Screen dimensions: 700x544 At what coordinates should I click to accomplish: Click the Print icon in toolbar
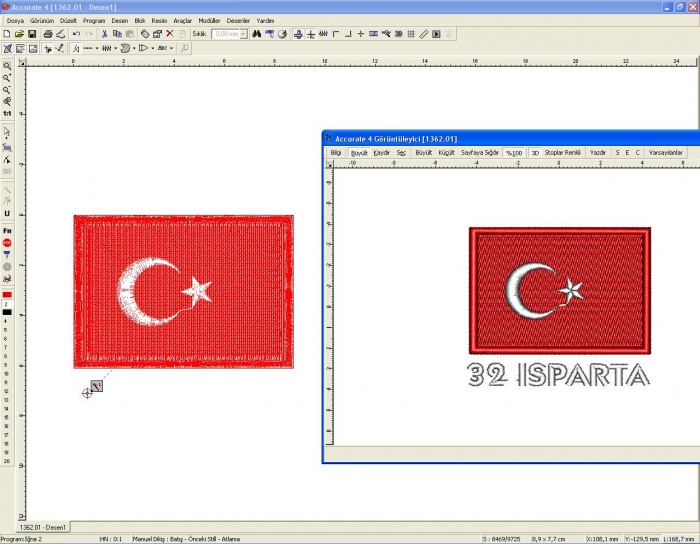pos(47,34)
